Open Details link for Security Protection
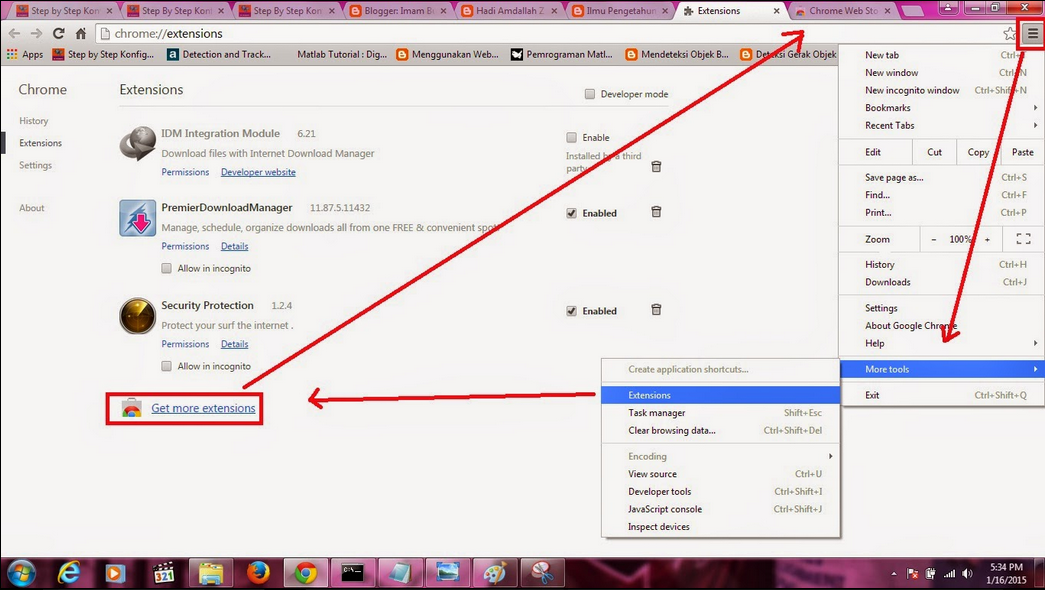 pos(235,344)
